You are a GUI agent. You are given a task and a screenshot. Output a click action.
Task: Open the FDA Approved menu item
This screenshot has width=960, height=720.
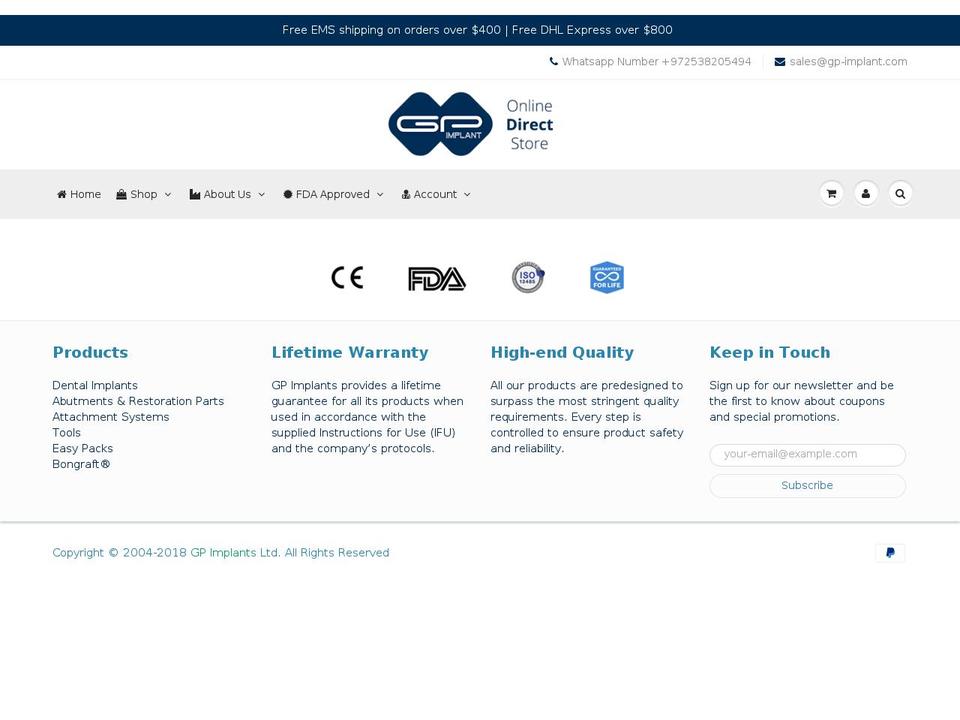pyautogui.click(x=333, y=194)
